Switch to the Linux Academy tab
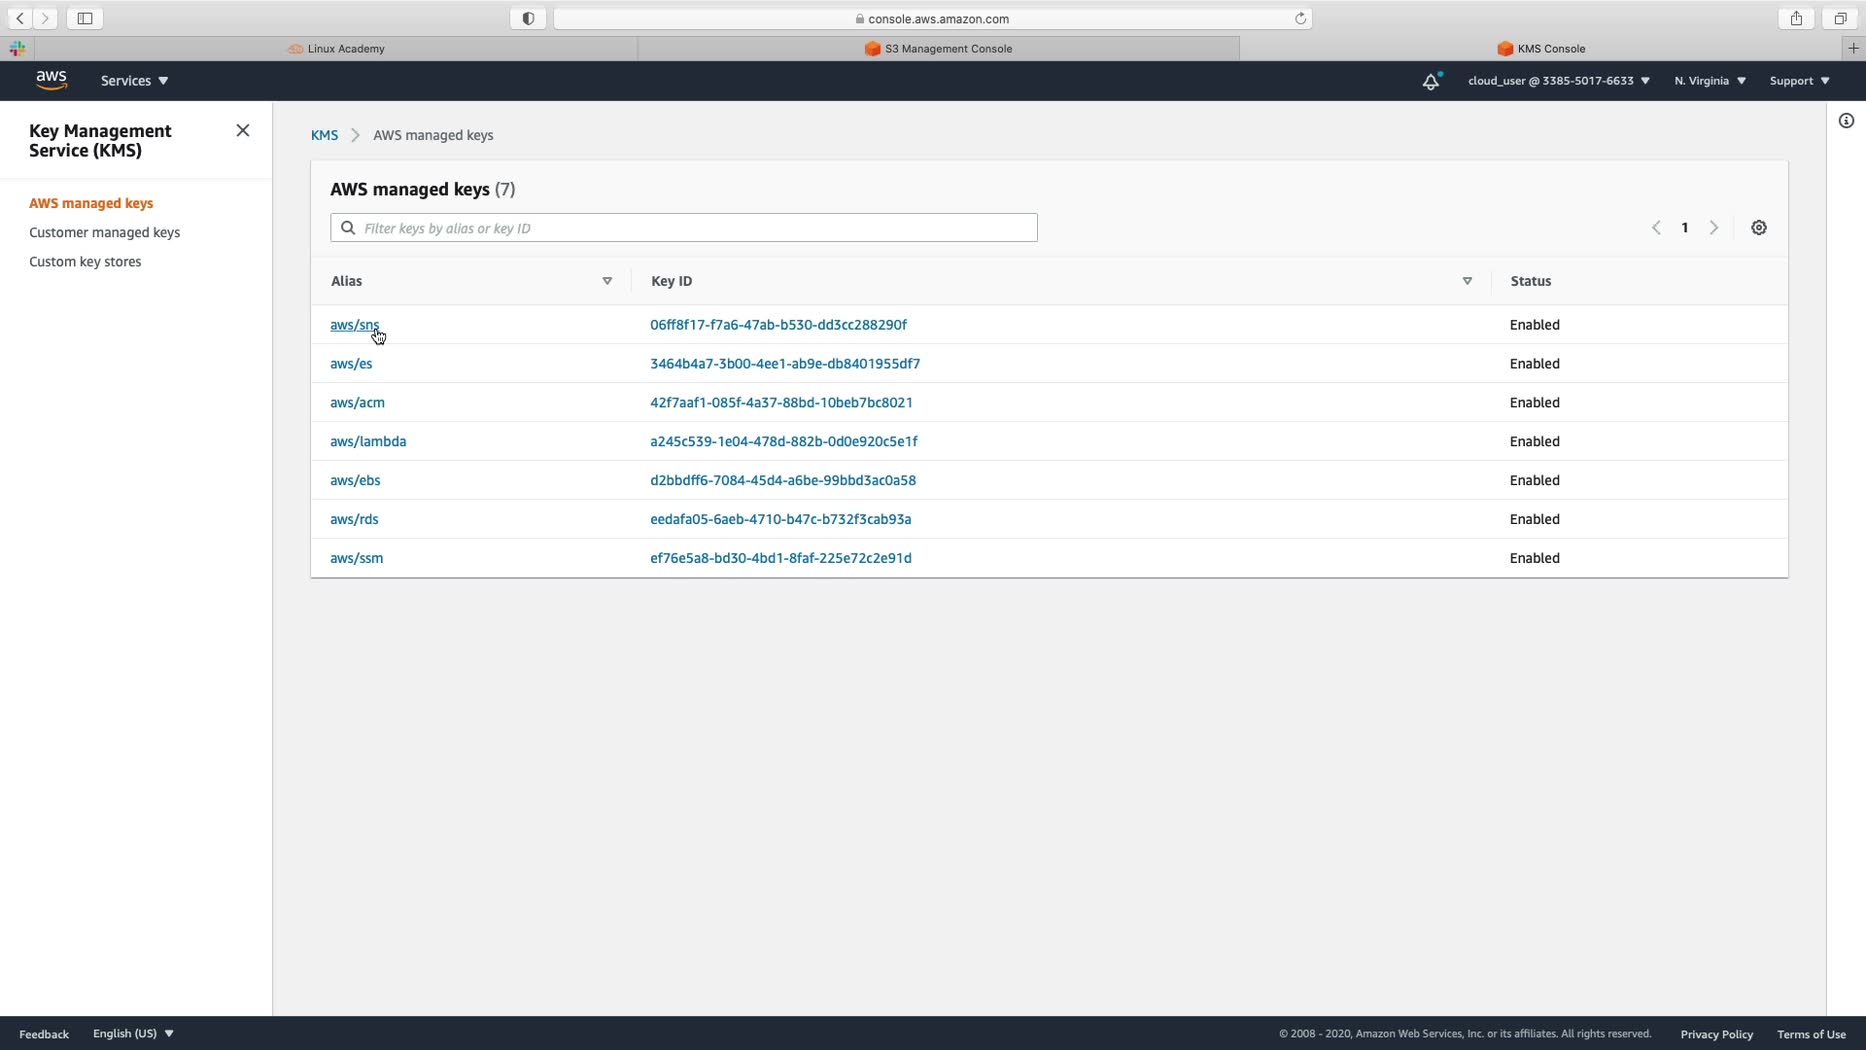 (x=336, y=48)
